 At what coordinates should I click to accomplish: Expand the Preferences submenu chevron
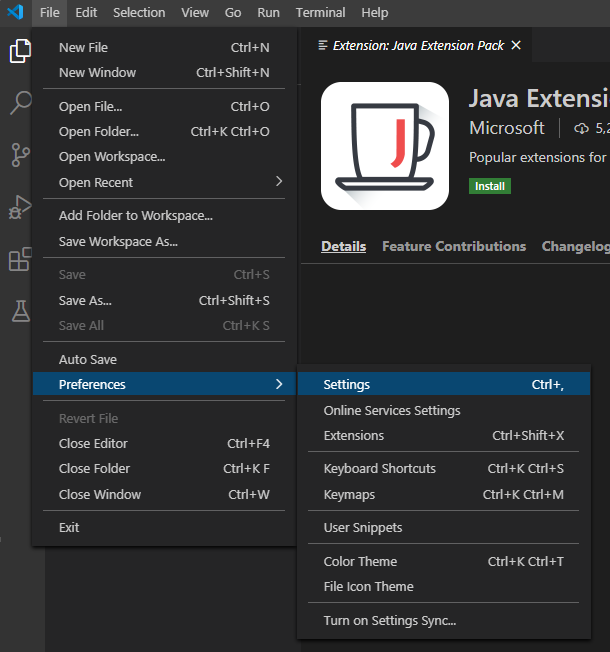279,384
